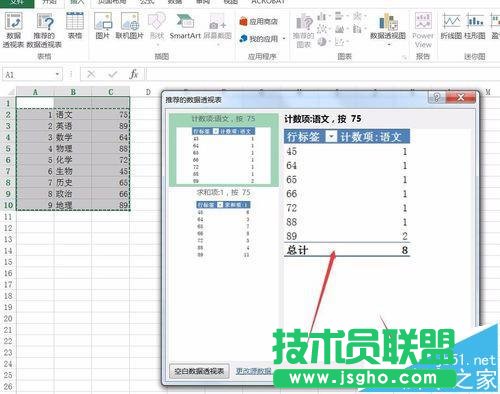Select column D header
Screen dimensions: 500x394
point(148,92)
